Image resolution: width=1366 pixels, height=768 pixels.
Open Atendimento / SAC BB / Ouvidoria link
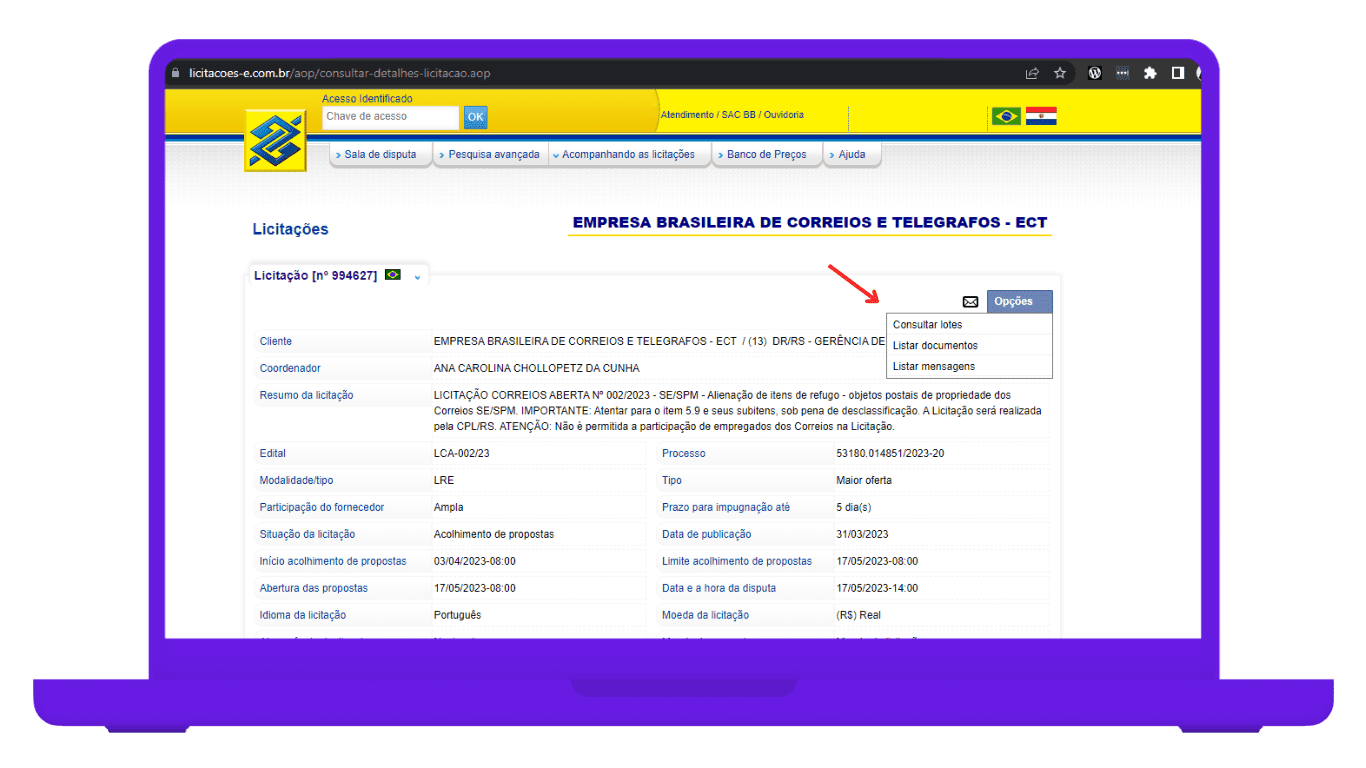[732, 115]
